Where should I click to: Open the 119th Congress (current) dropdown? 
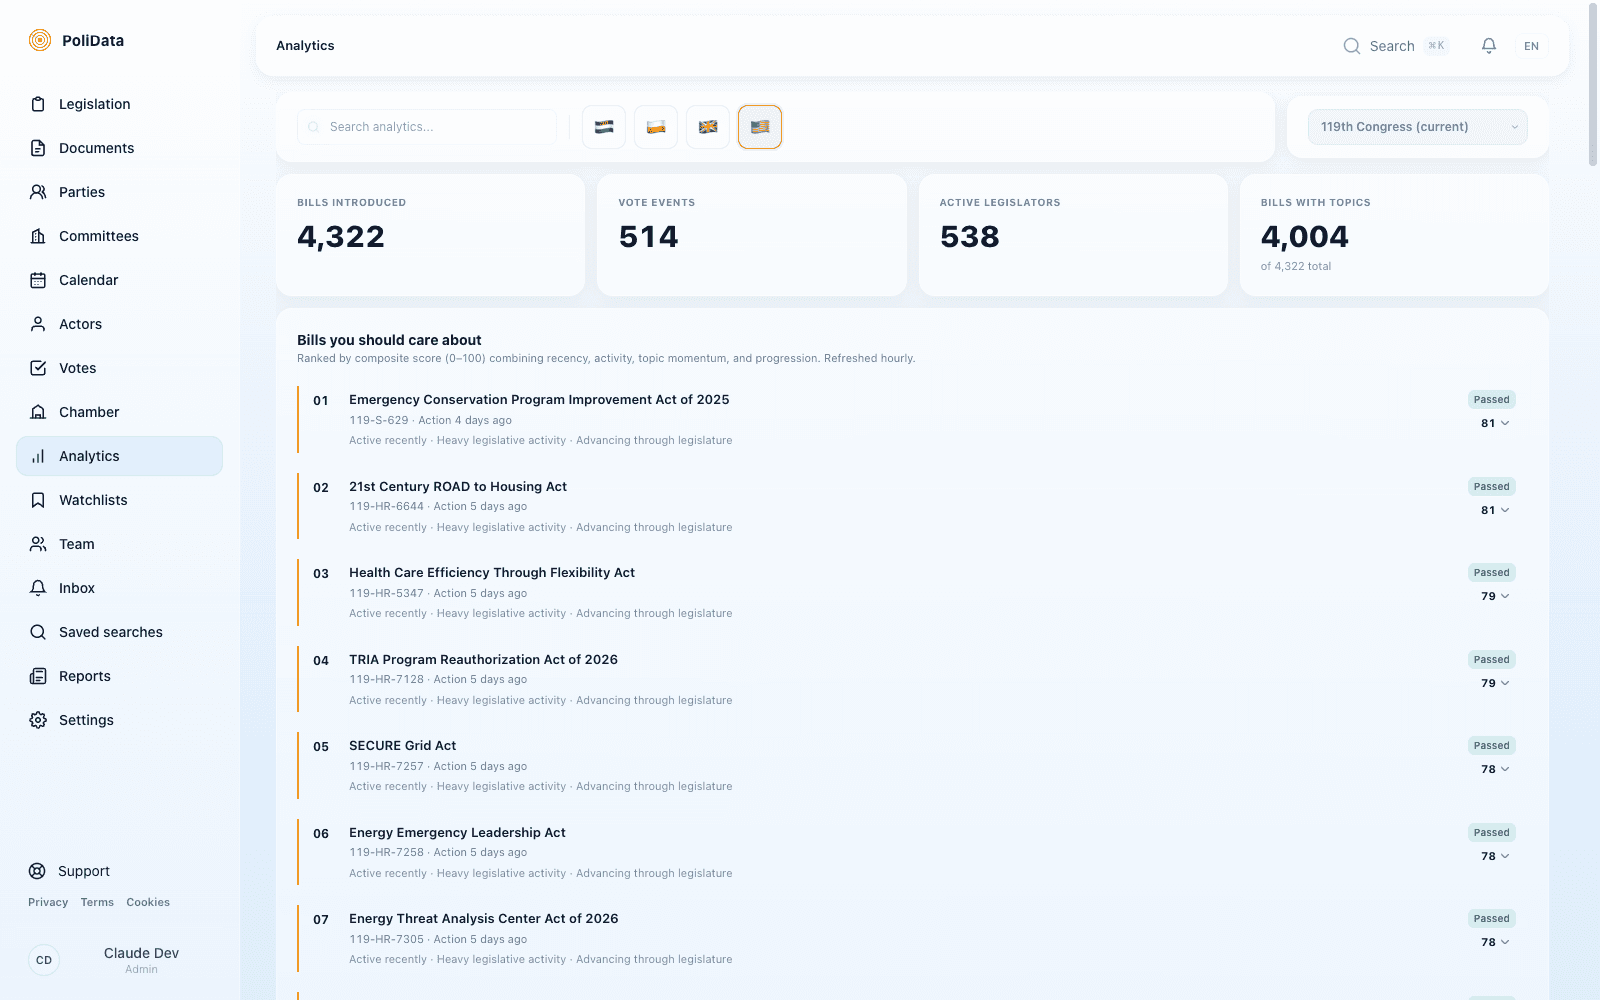1418,127
